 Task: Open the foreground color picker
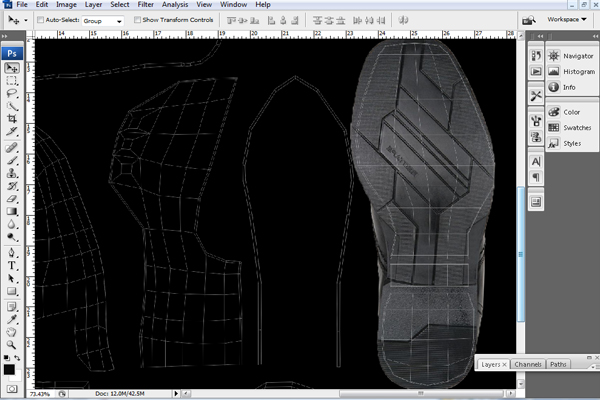point(9,369)
